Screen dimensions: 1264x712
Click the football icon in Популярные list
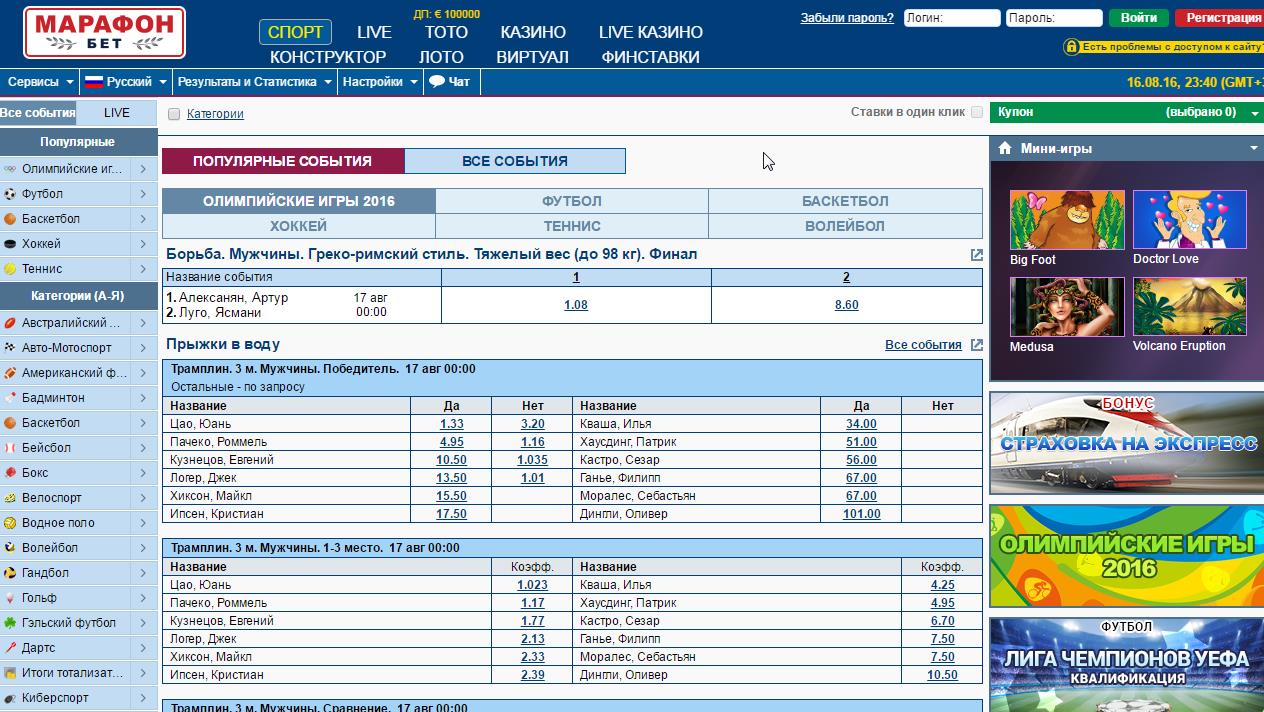coord(10,194)
